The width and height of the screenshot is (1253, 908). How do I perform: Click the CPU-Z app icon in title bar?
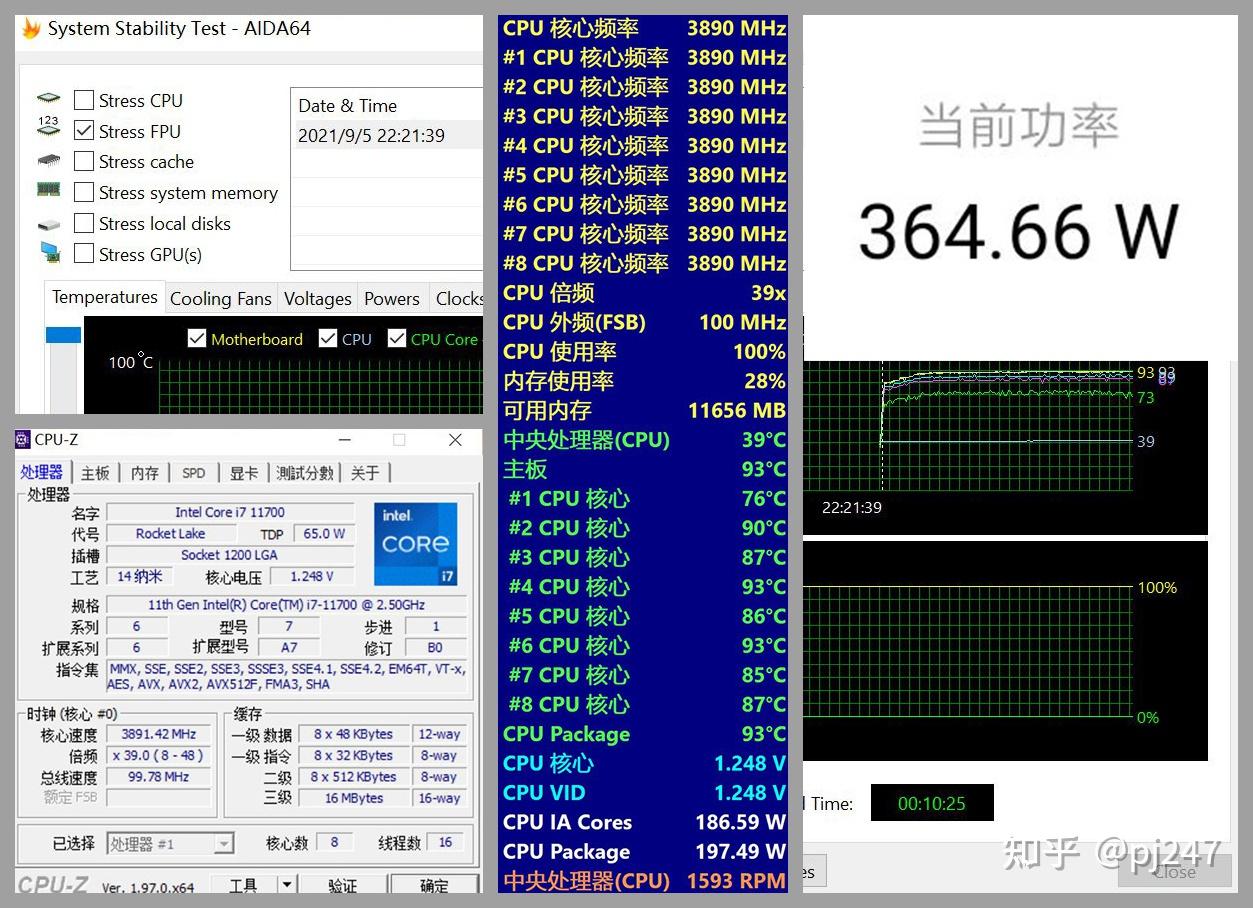[23, 440]
